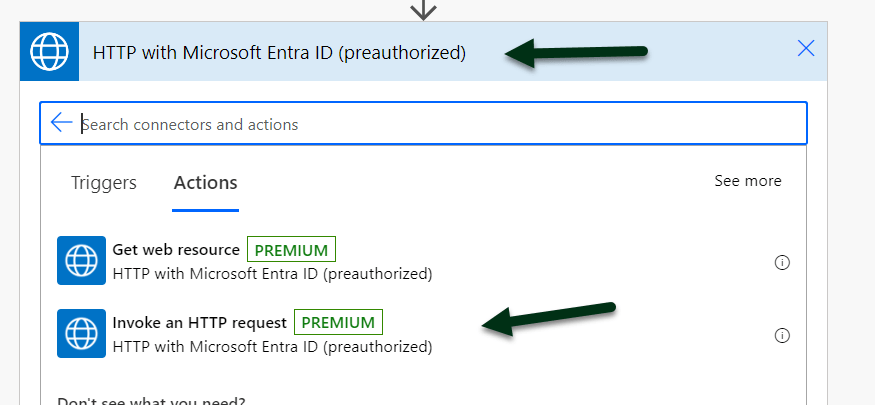
Task: Click the See more link
Action: pyautogui.click(x=747, y=181)
